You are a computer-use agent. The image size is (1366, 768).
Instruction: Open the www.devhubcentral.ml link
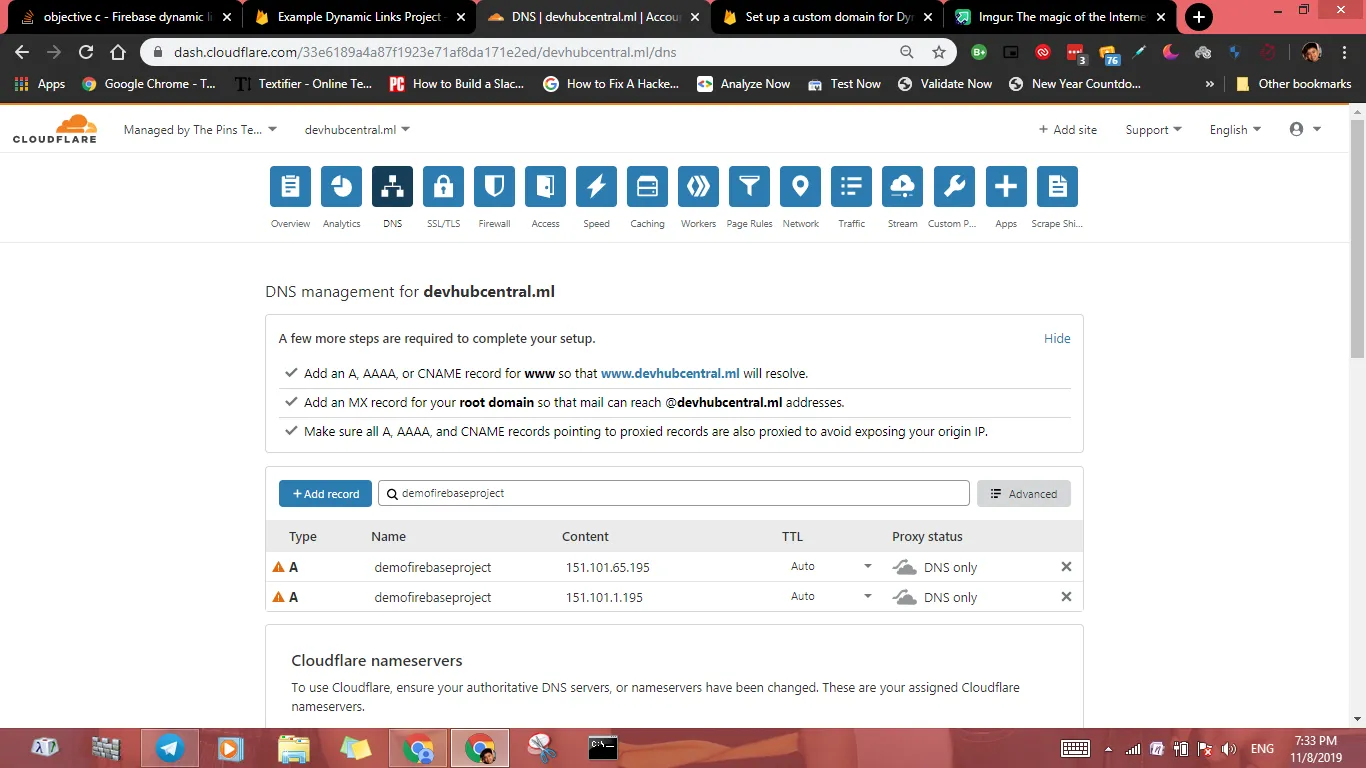(670, 373)
